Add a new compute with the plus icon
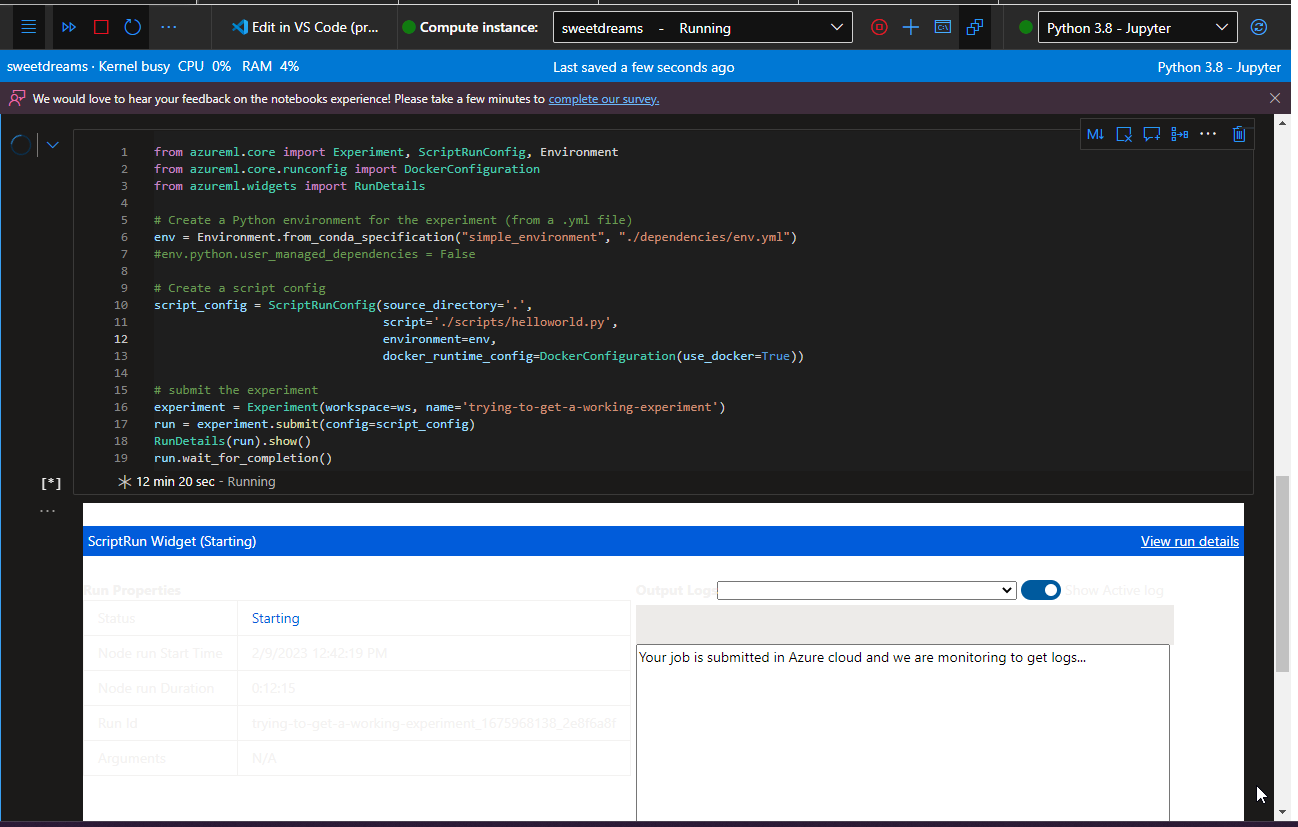This screenshot has width=1298, height=827. coord(910,27)
